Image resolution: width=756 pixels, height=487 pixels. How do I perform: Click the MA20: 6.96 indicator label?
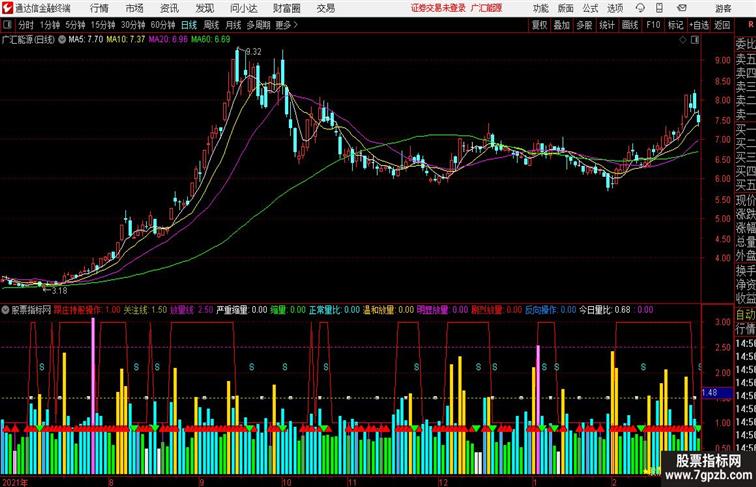pyautogui.click(x=168, y=40)
